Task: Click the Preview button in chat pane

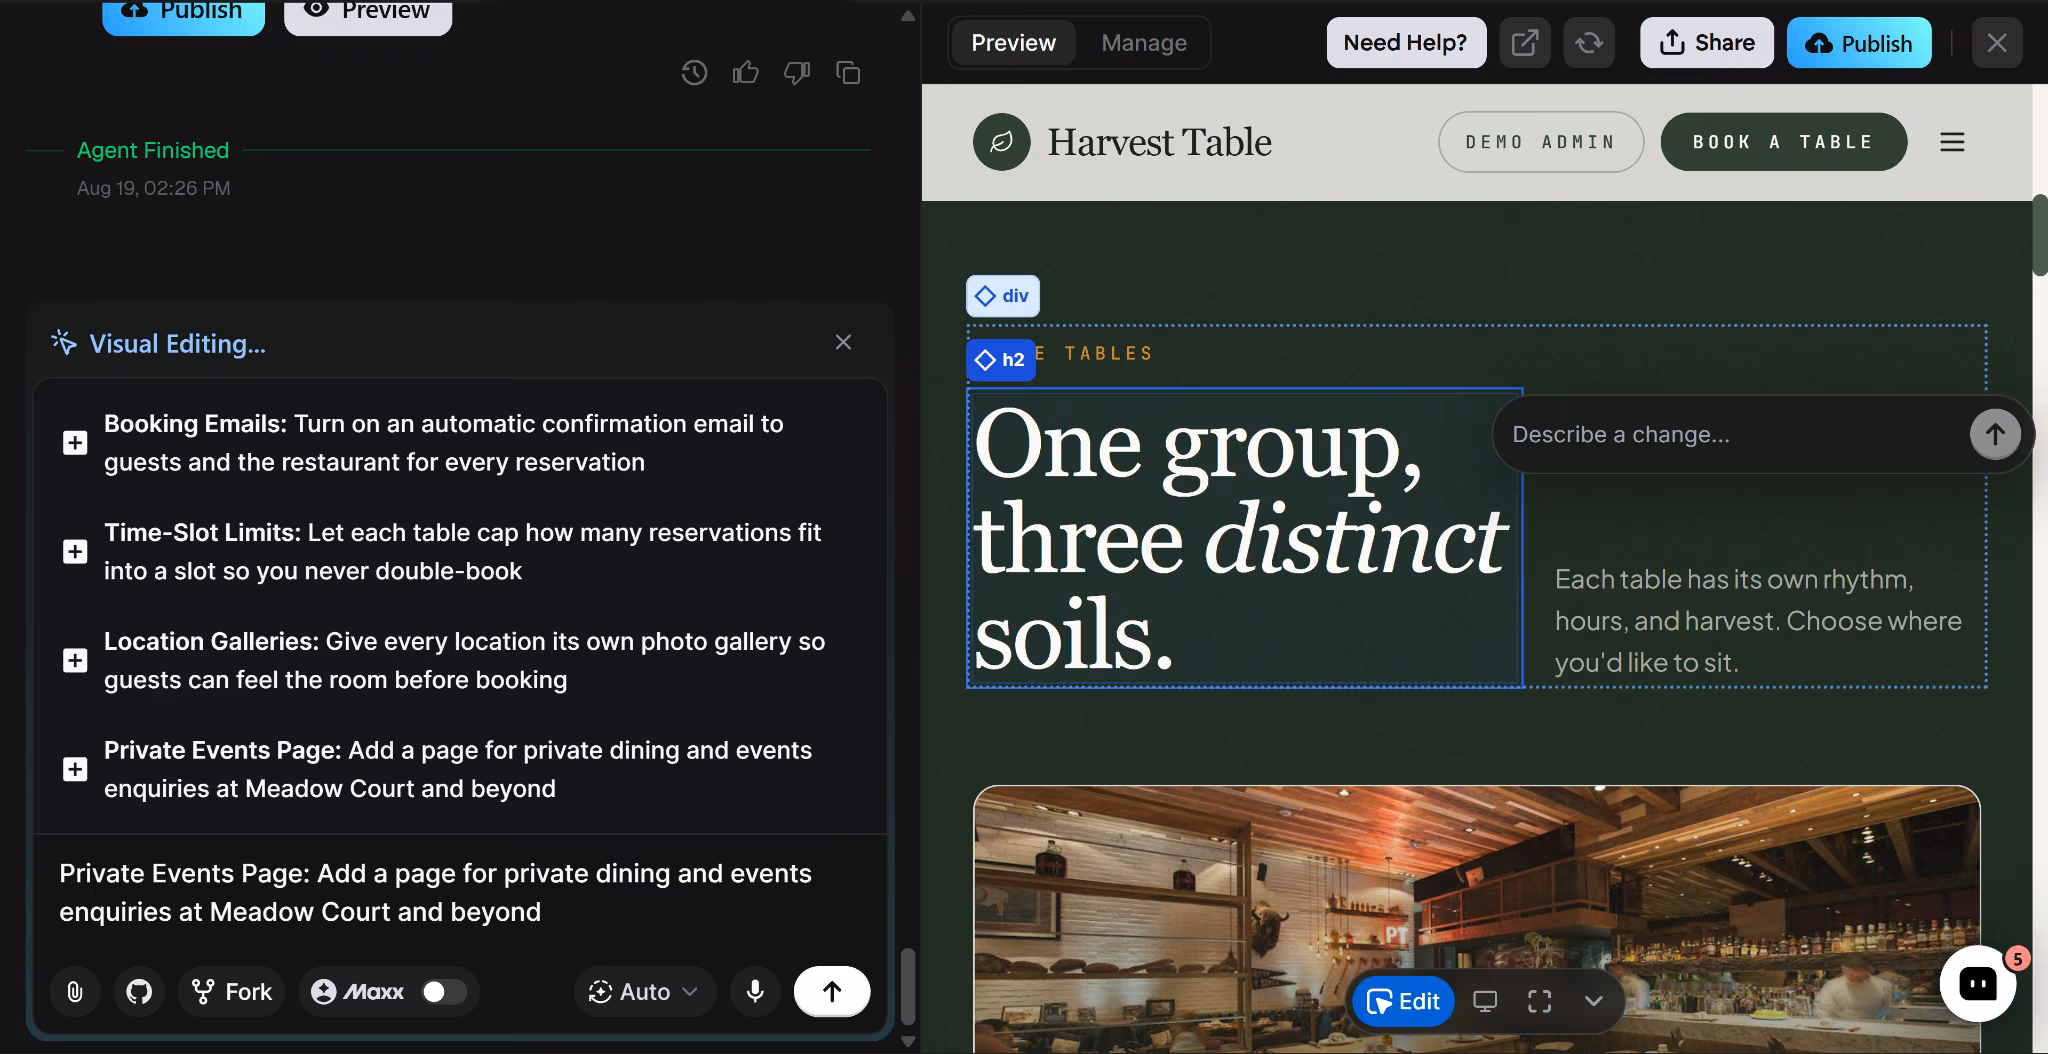Action: click(x=368, y=14)
